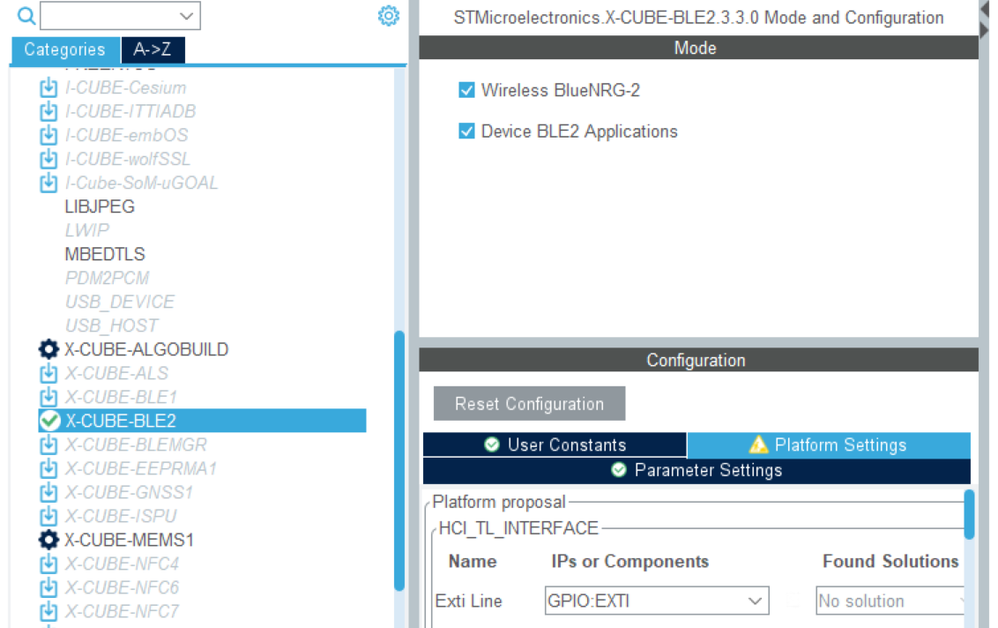Open the User Constants tab

pos(554,445)
